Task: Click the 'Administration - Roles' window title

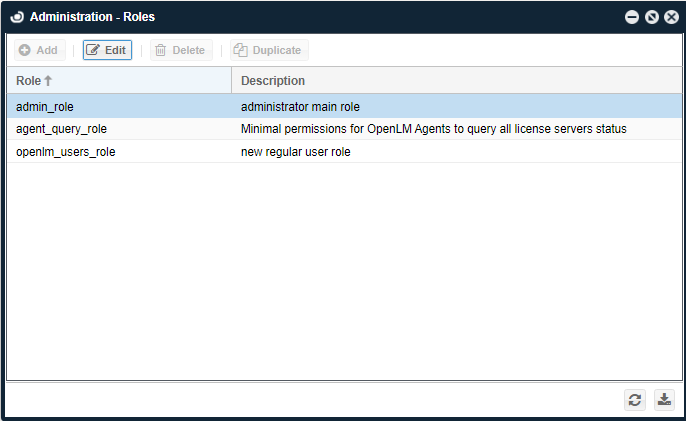Action: tap(92, 17)
